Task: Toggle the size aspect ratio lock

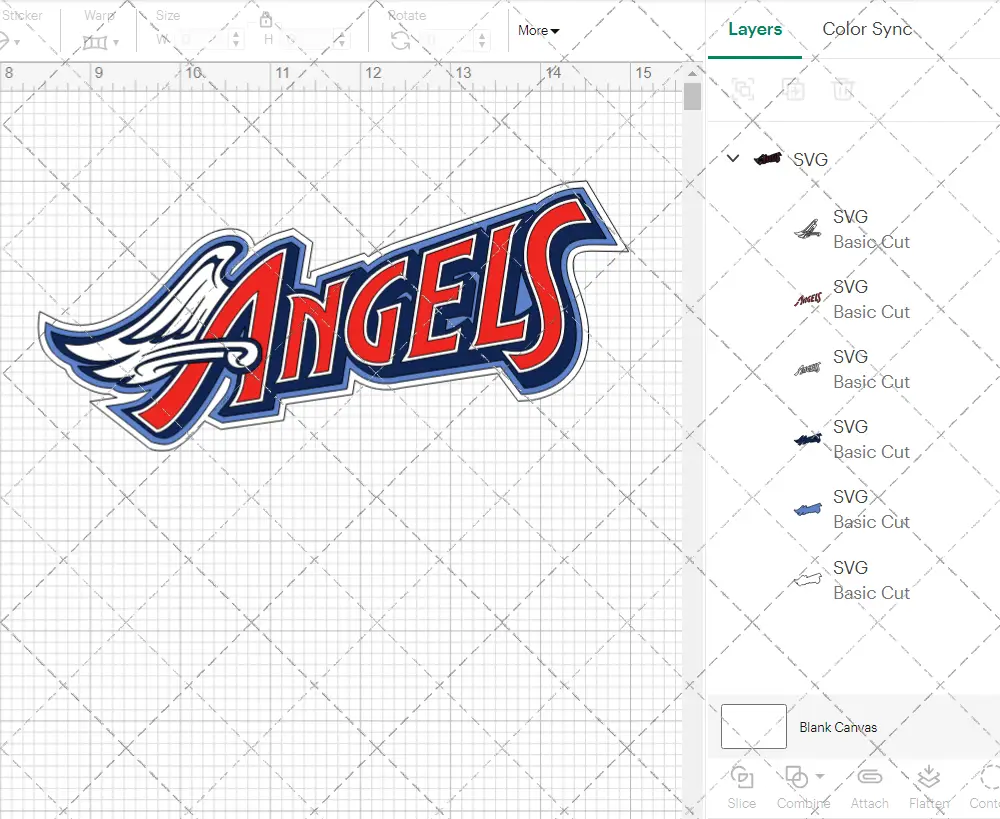Action: (x=266, y=21)
